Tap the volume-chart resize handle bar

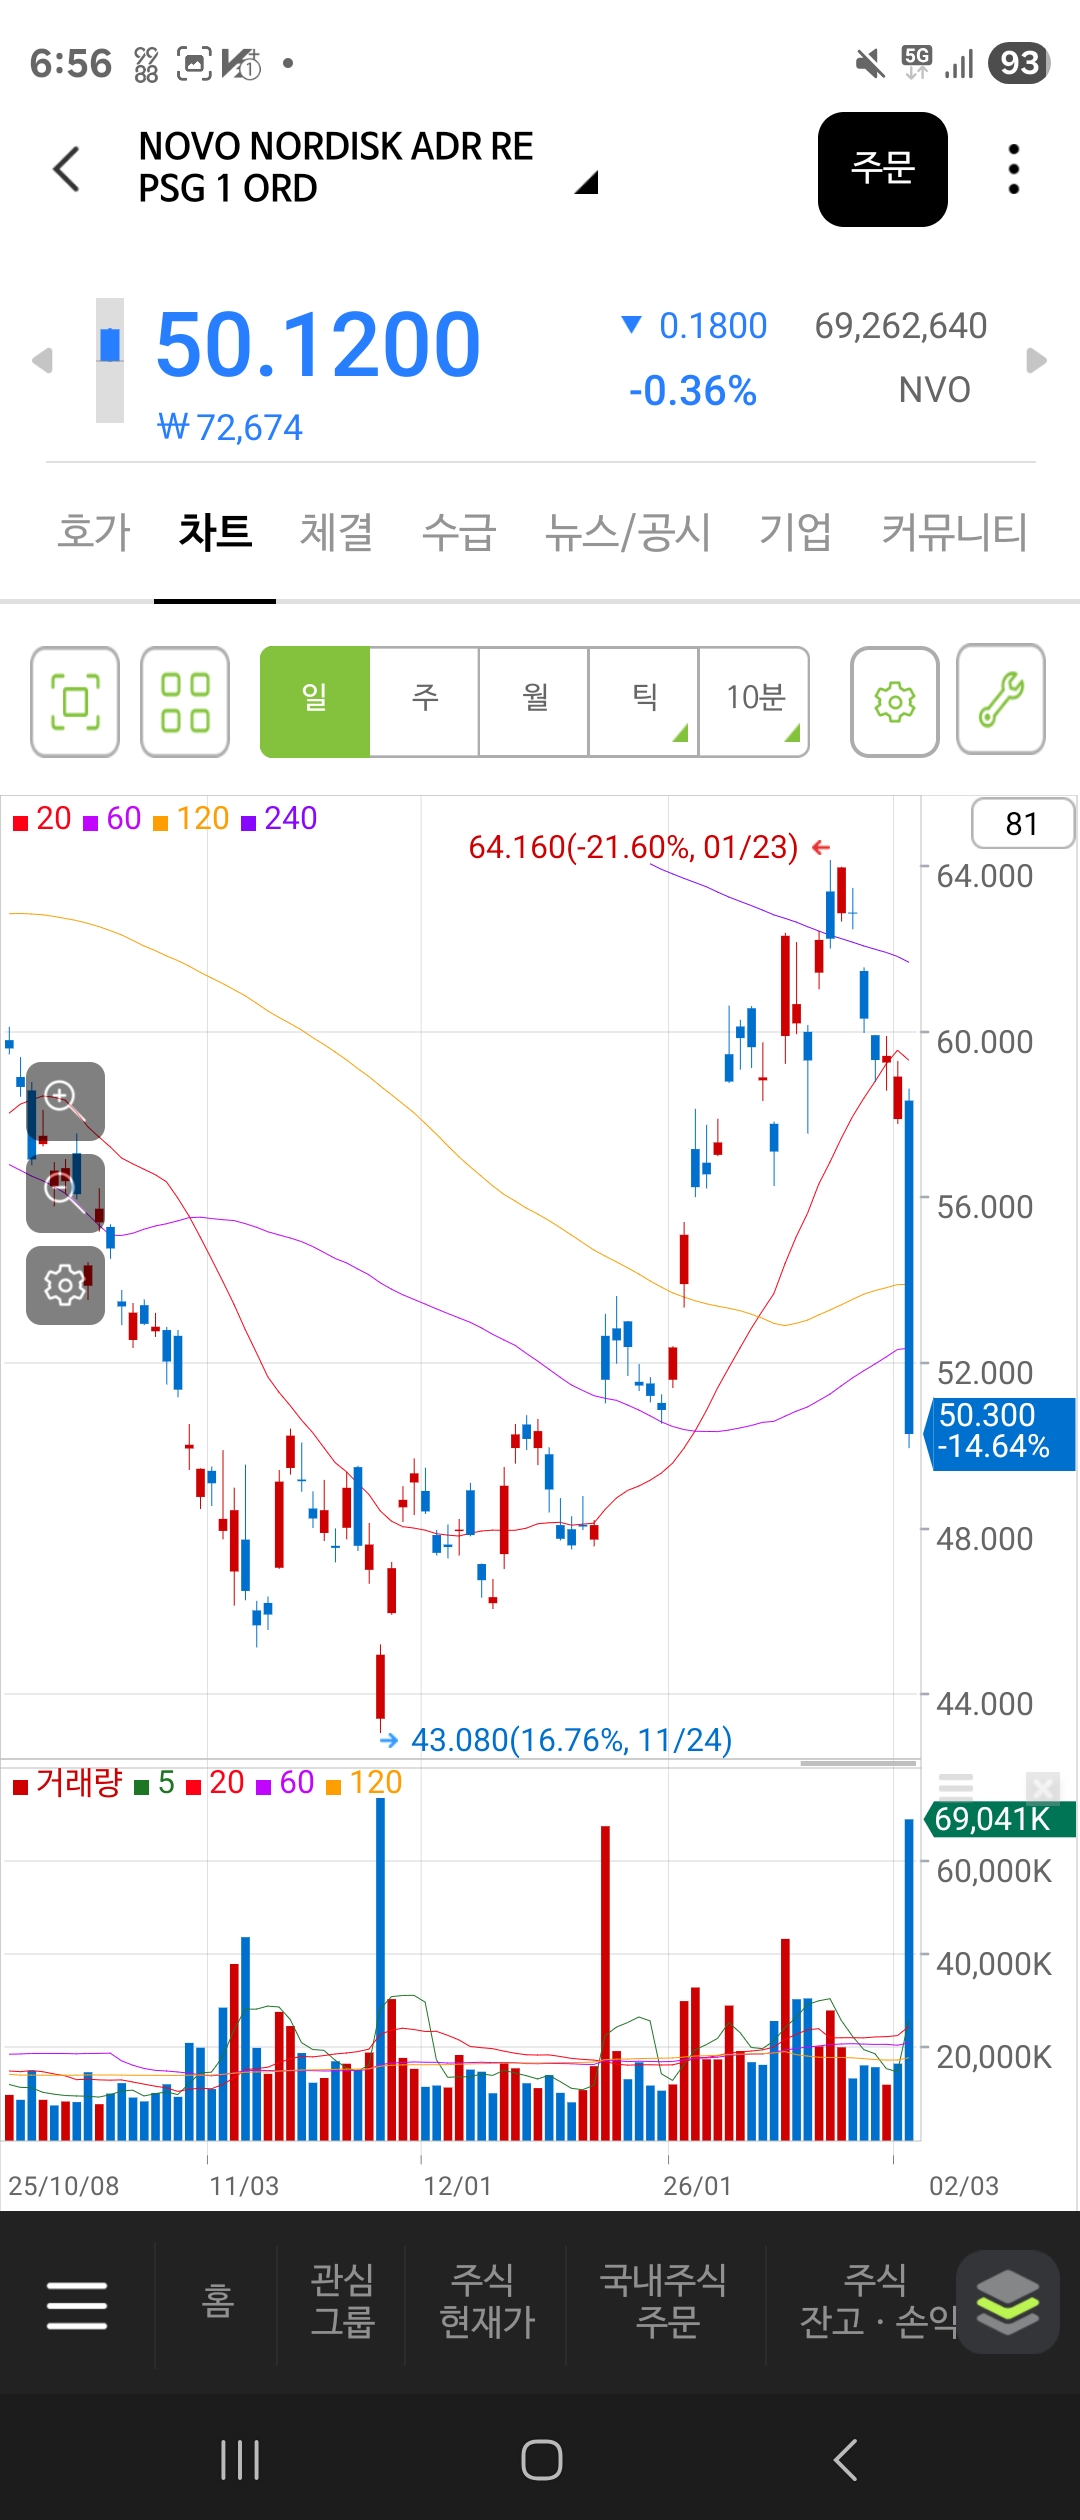click(x=859, y=1763)
